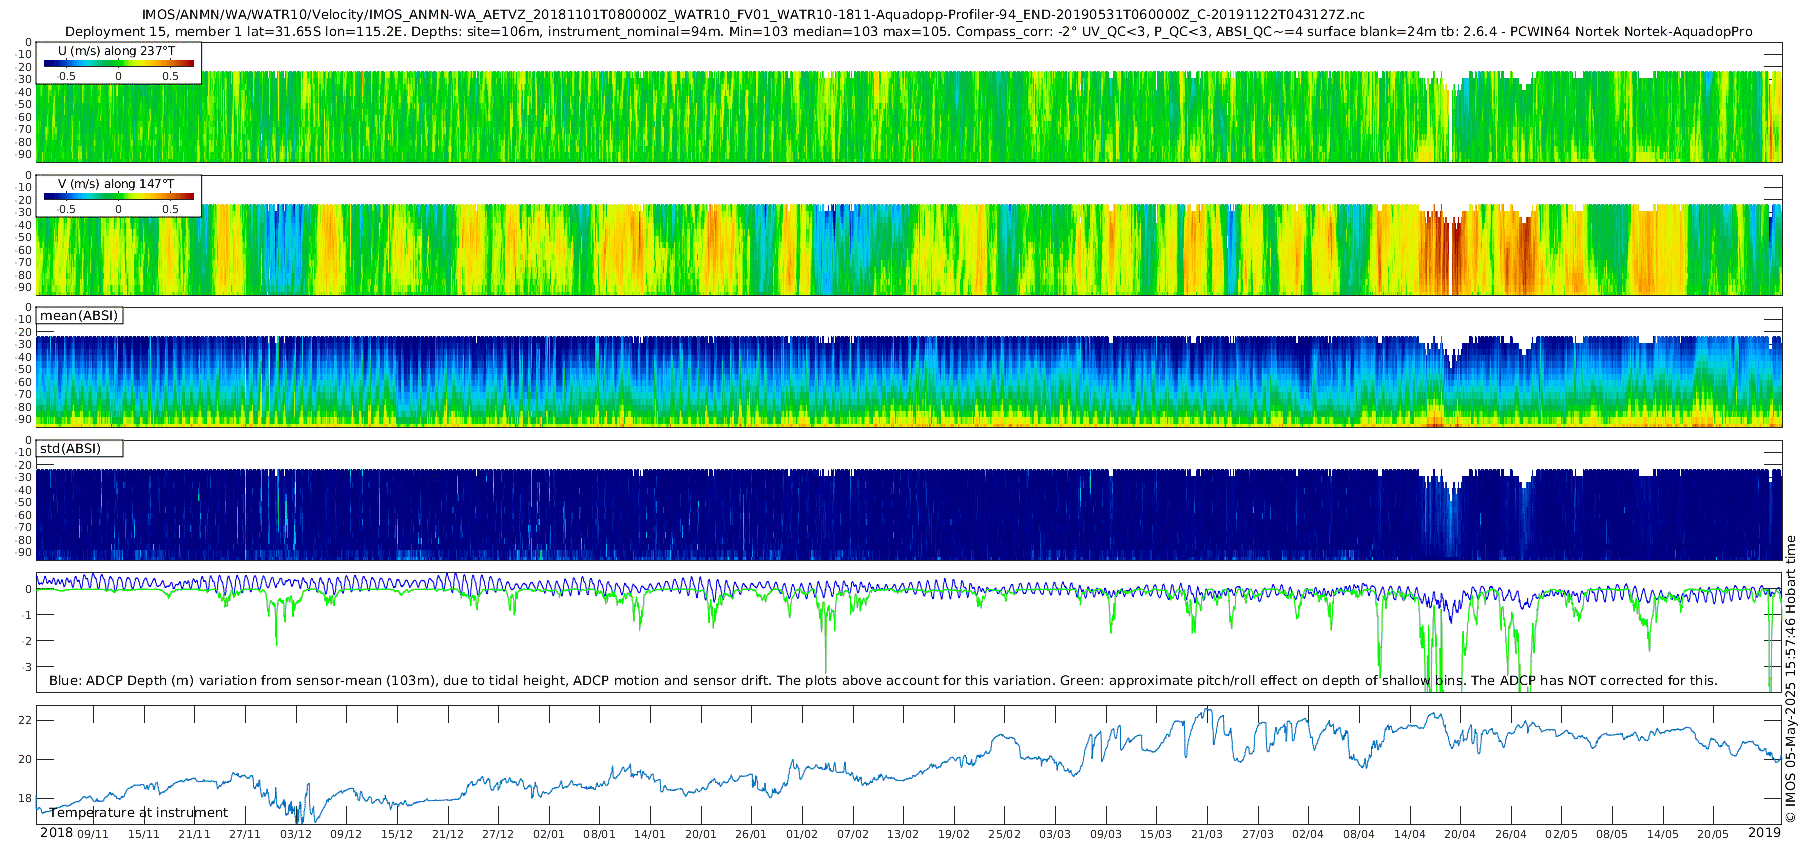Click the 07/02 date tick label
The height and width of the screenshot is (850, 1800).
coord(853,834)
